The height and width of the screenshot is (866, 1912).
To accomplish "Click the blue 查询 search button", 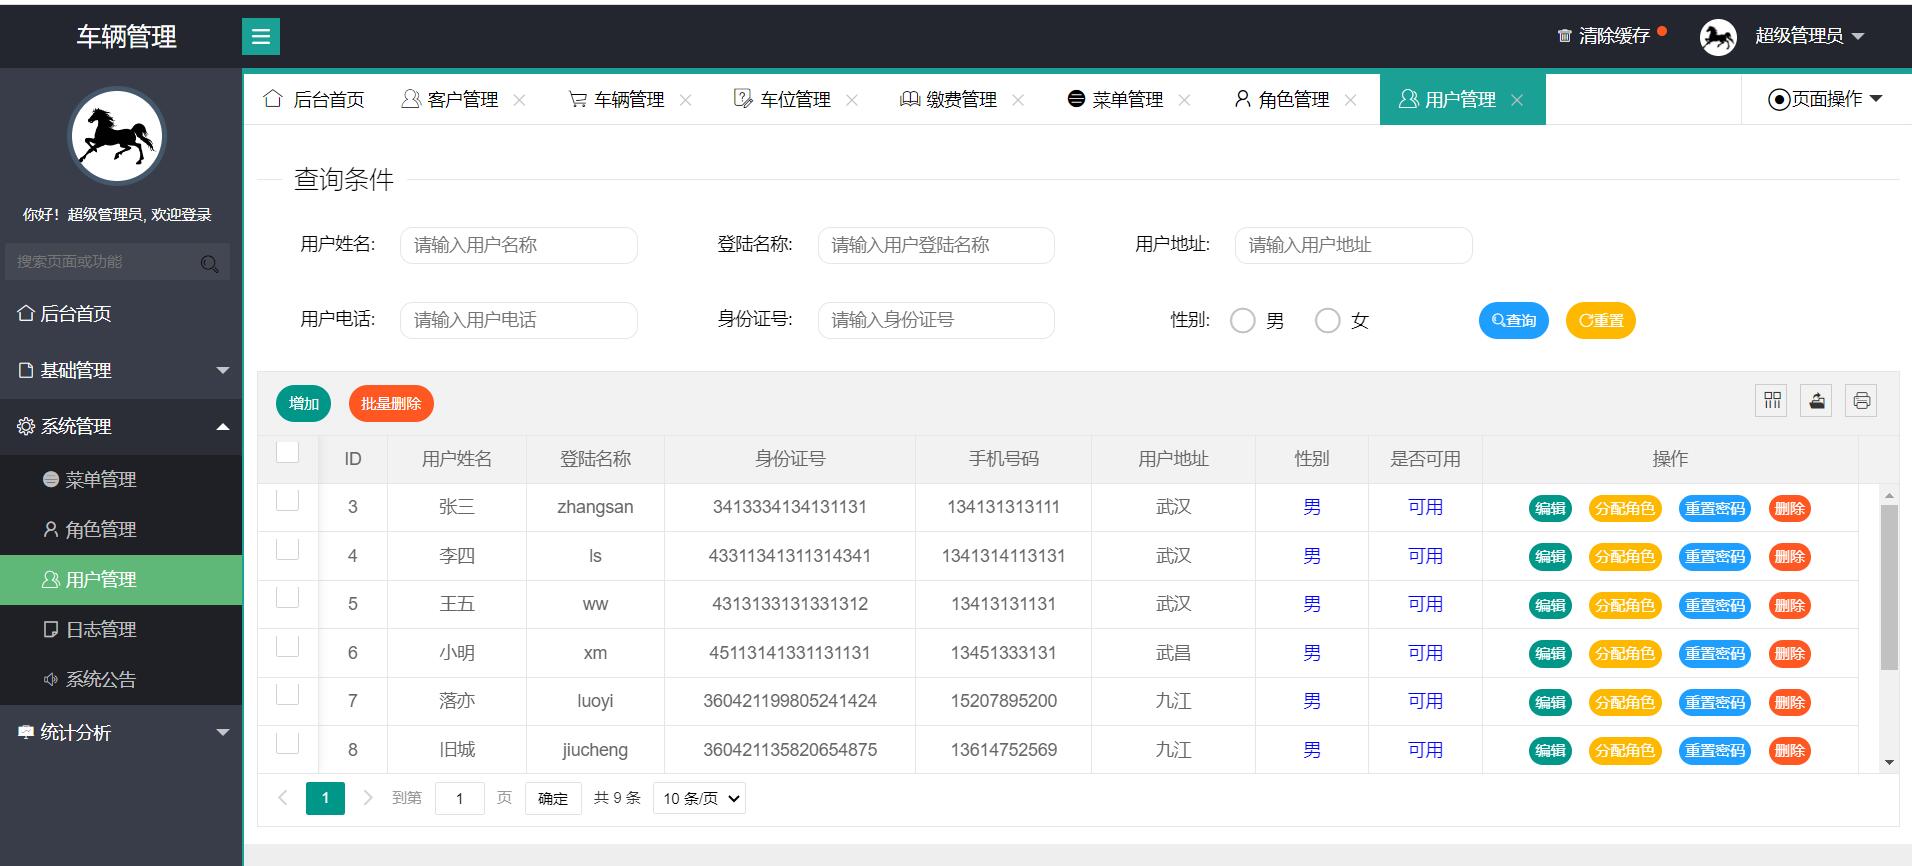I will [1513, 320].
